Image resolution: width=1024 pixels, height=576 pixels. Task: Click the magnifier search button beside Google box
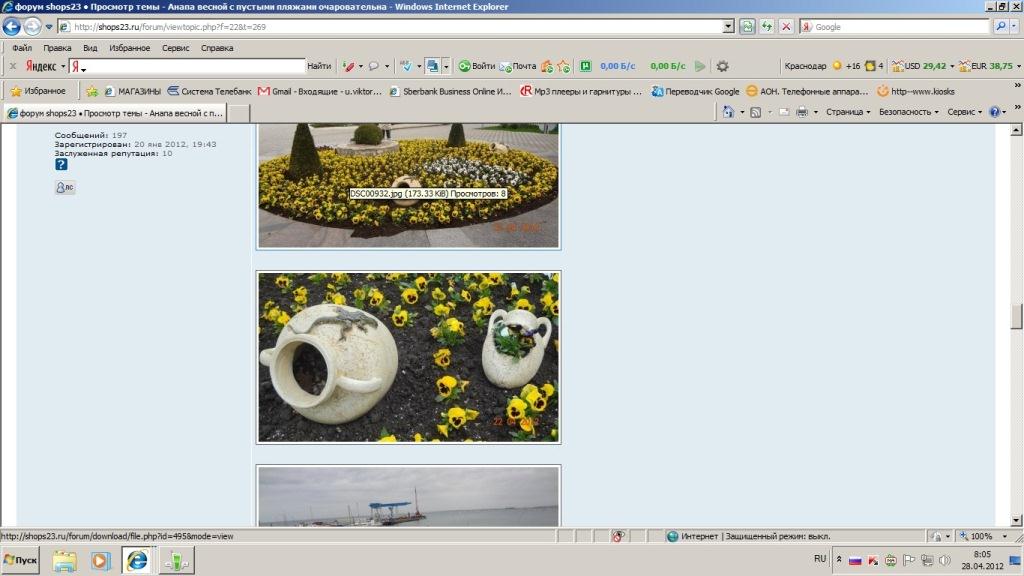1000,27
